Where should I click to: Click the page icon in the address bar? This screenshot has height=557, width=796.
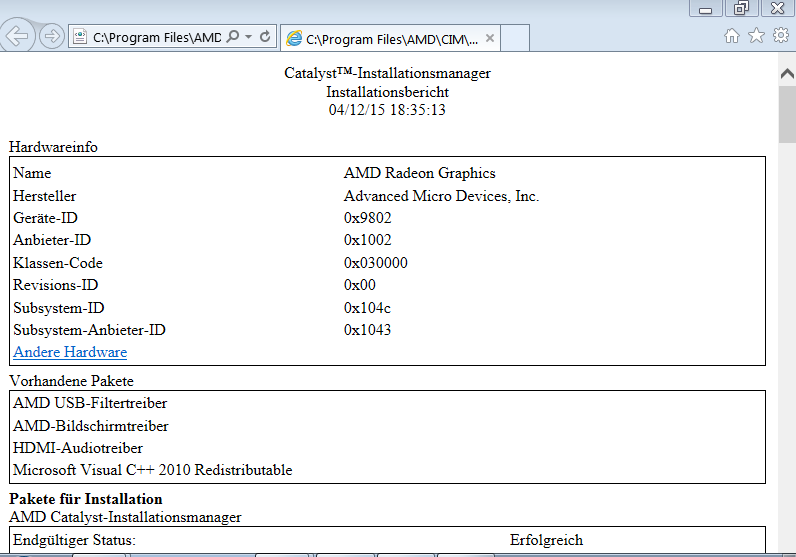click(x=80, y=37)
